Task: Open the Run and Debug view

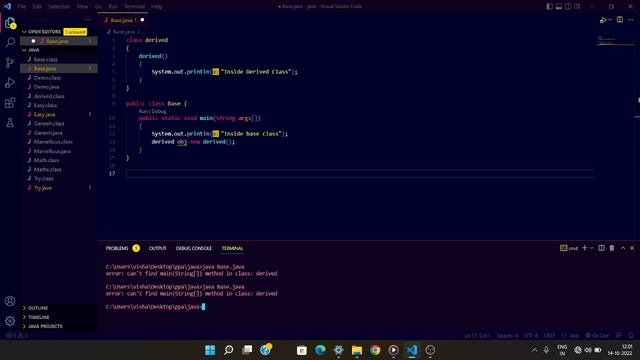Action: point(10,82)
